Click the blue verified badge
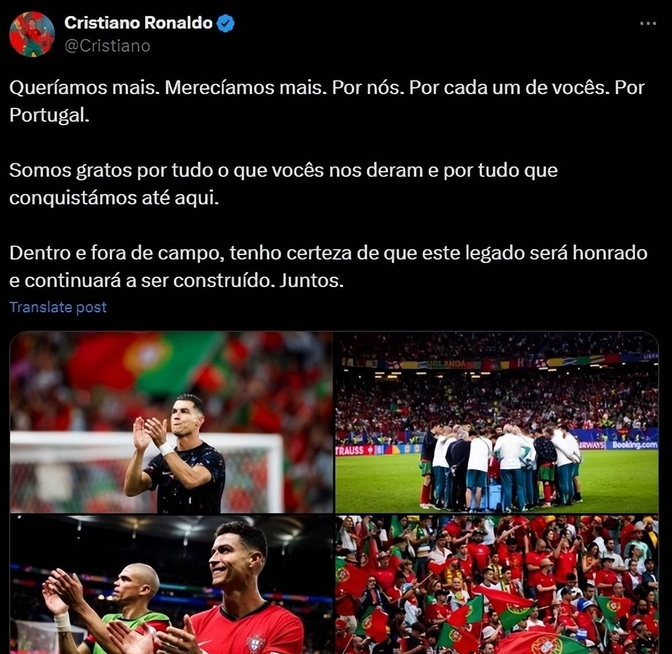Screen dimensions: 672x654 pos(225,23)
